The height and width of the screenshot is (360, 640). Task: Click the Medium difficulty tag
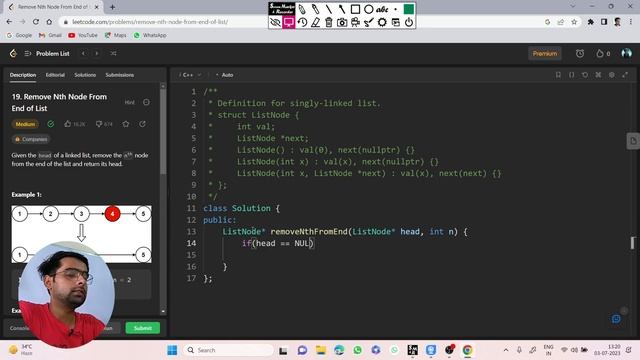pyautogui.click(x=25, y=124)
